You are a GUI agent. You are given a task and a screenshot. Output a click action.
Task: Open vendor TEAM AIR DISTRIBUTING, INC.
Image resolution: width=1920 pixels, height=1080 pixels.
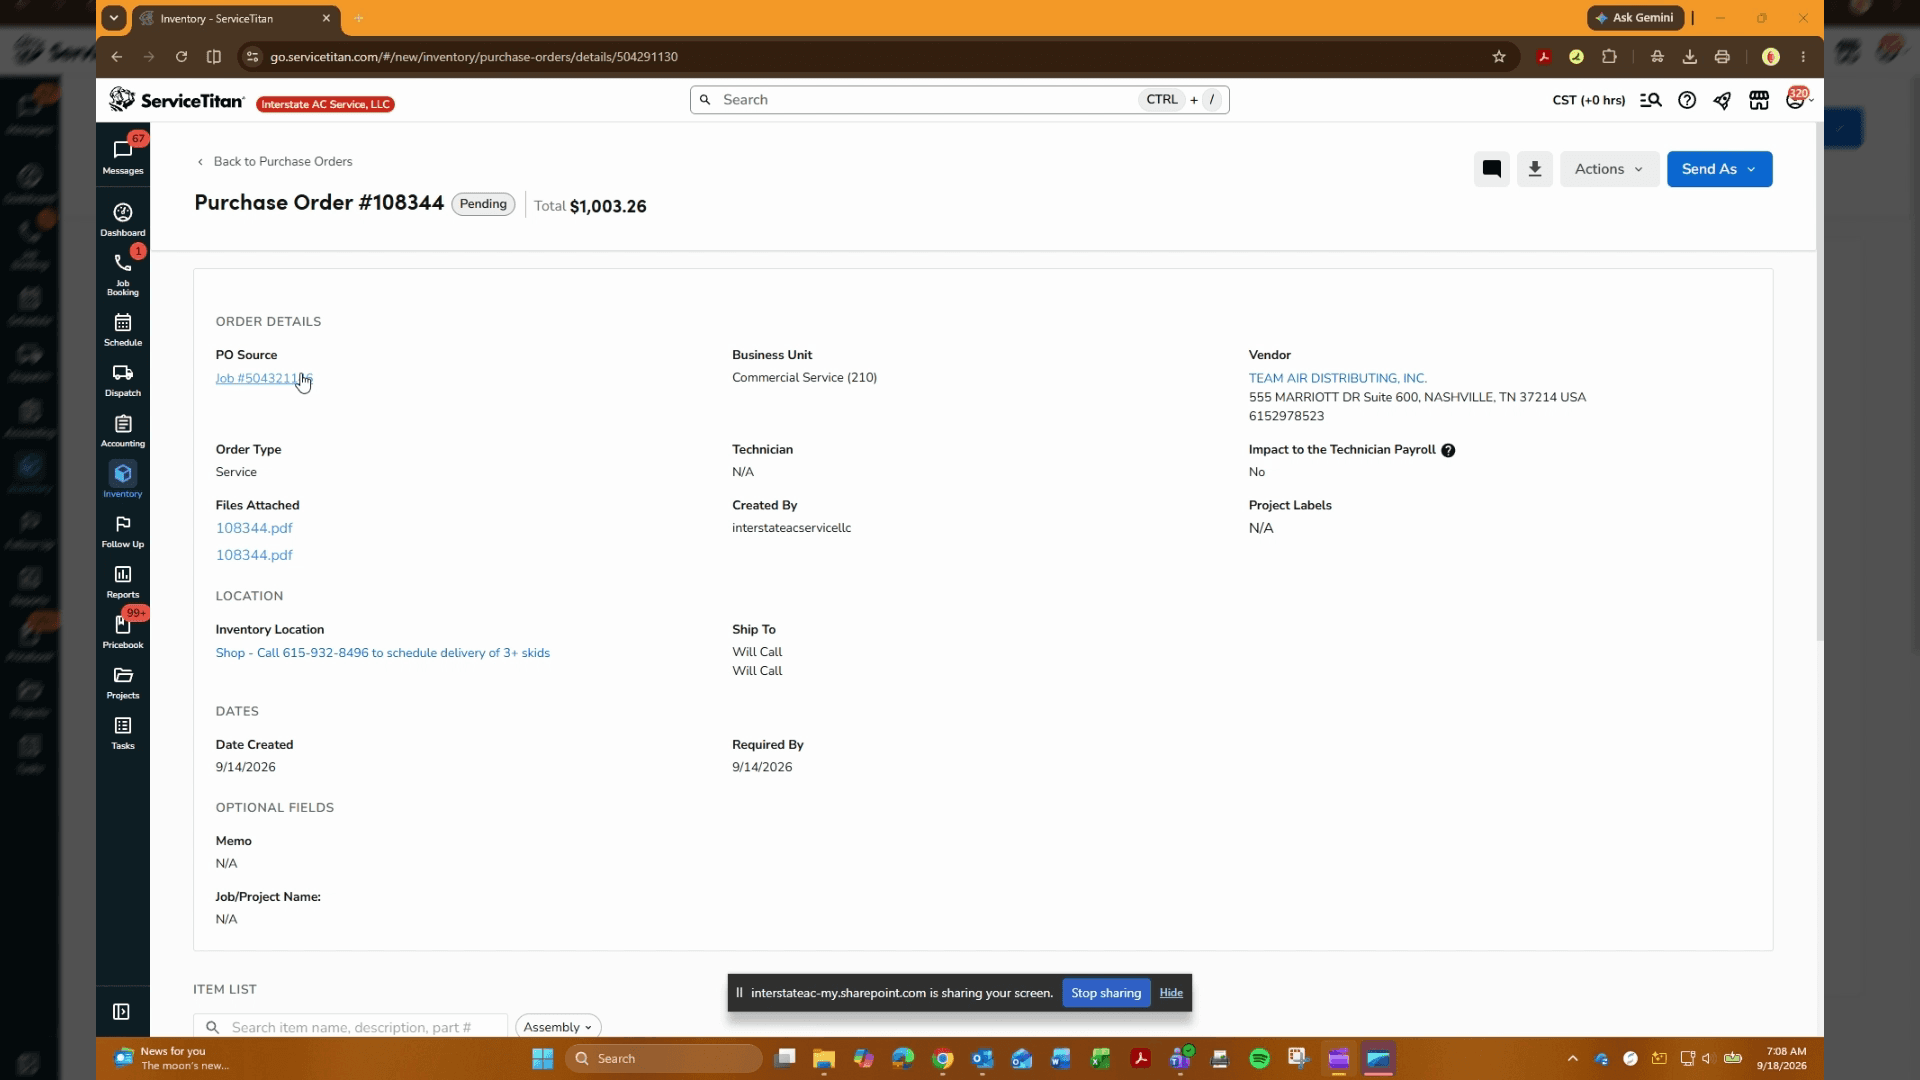tap(1337, 378)
